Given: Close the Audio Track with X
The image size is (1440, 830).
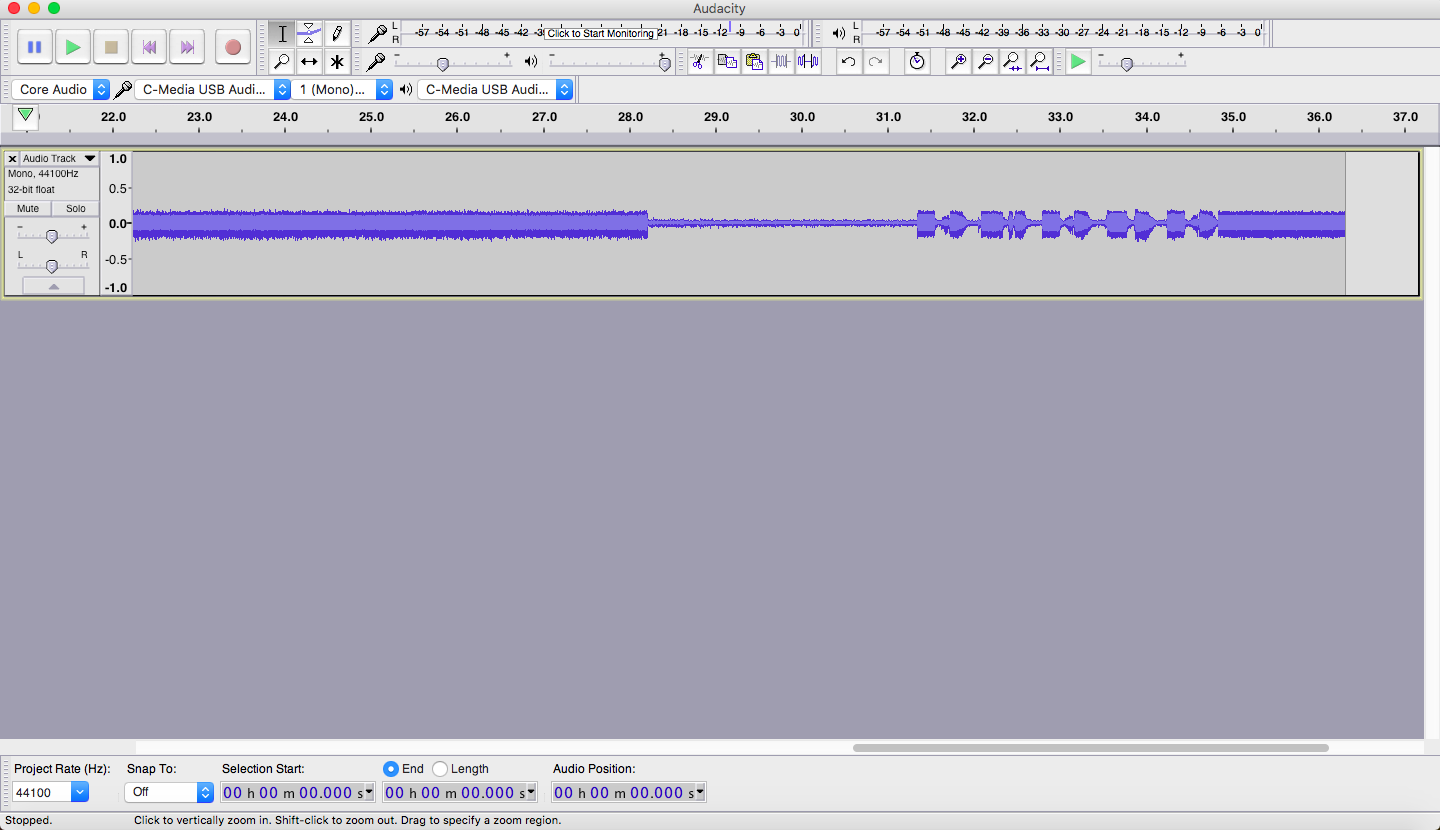Looking at the screenshot, I should pos(12,158).
